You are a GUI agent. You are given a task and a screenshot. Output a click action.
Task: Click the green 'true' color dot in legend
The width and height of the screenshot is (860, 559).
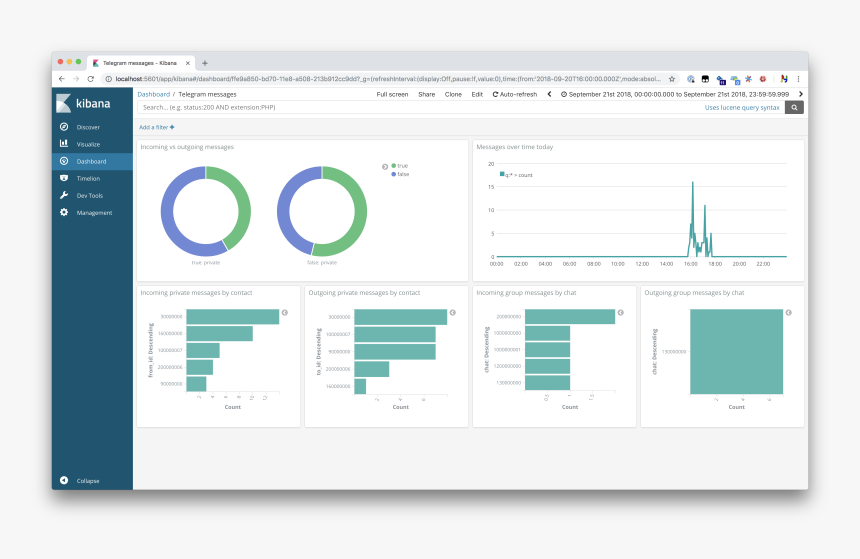394,166
